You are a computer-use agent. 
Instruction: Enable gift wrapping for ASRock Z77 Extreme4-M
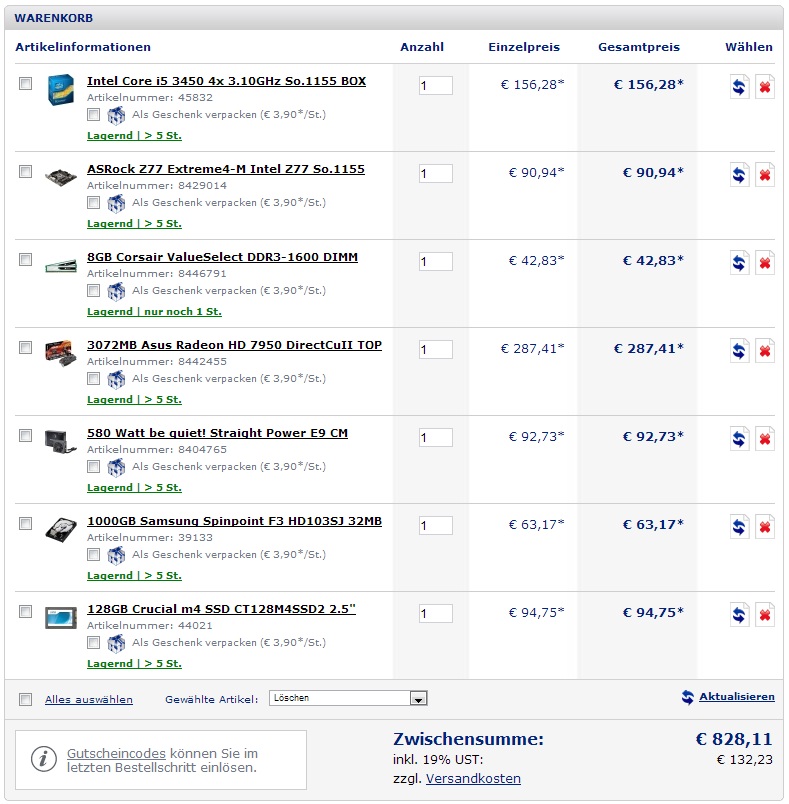click(x=93, y=203)
